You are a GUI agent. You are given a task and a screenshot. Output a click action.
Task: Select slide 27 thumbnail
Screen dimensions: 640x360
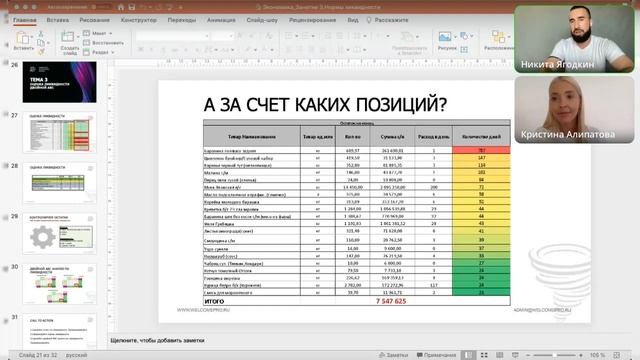point(60,132)
